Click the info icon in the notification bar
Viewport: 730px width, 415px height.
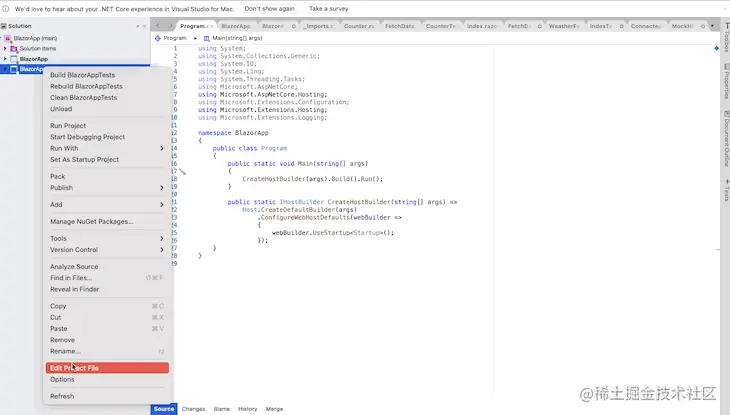coord(6,8)
